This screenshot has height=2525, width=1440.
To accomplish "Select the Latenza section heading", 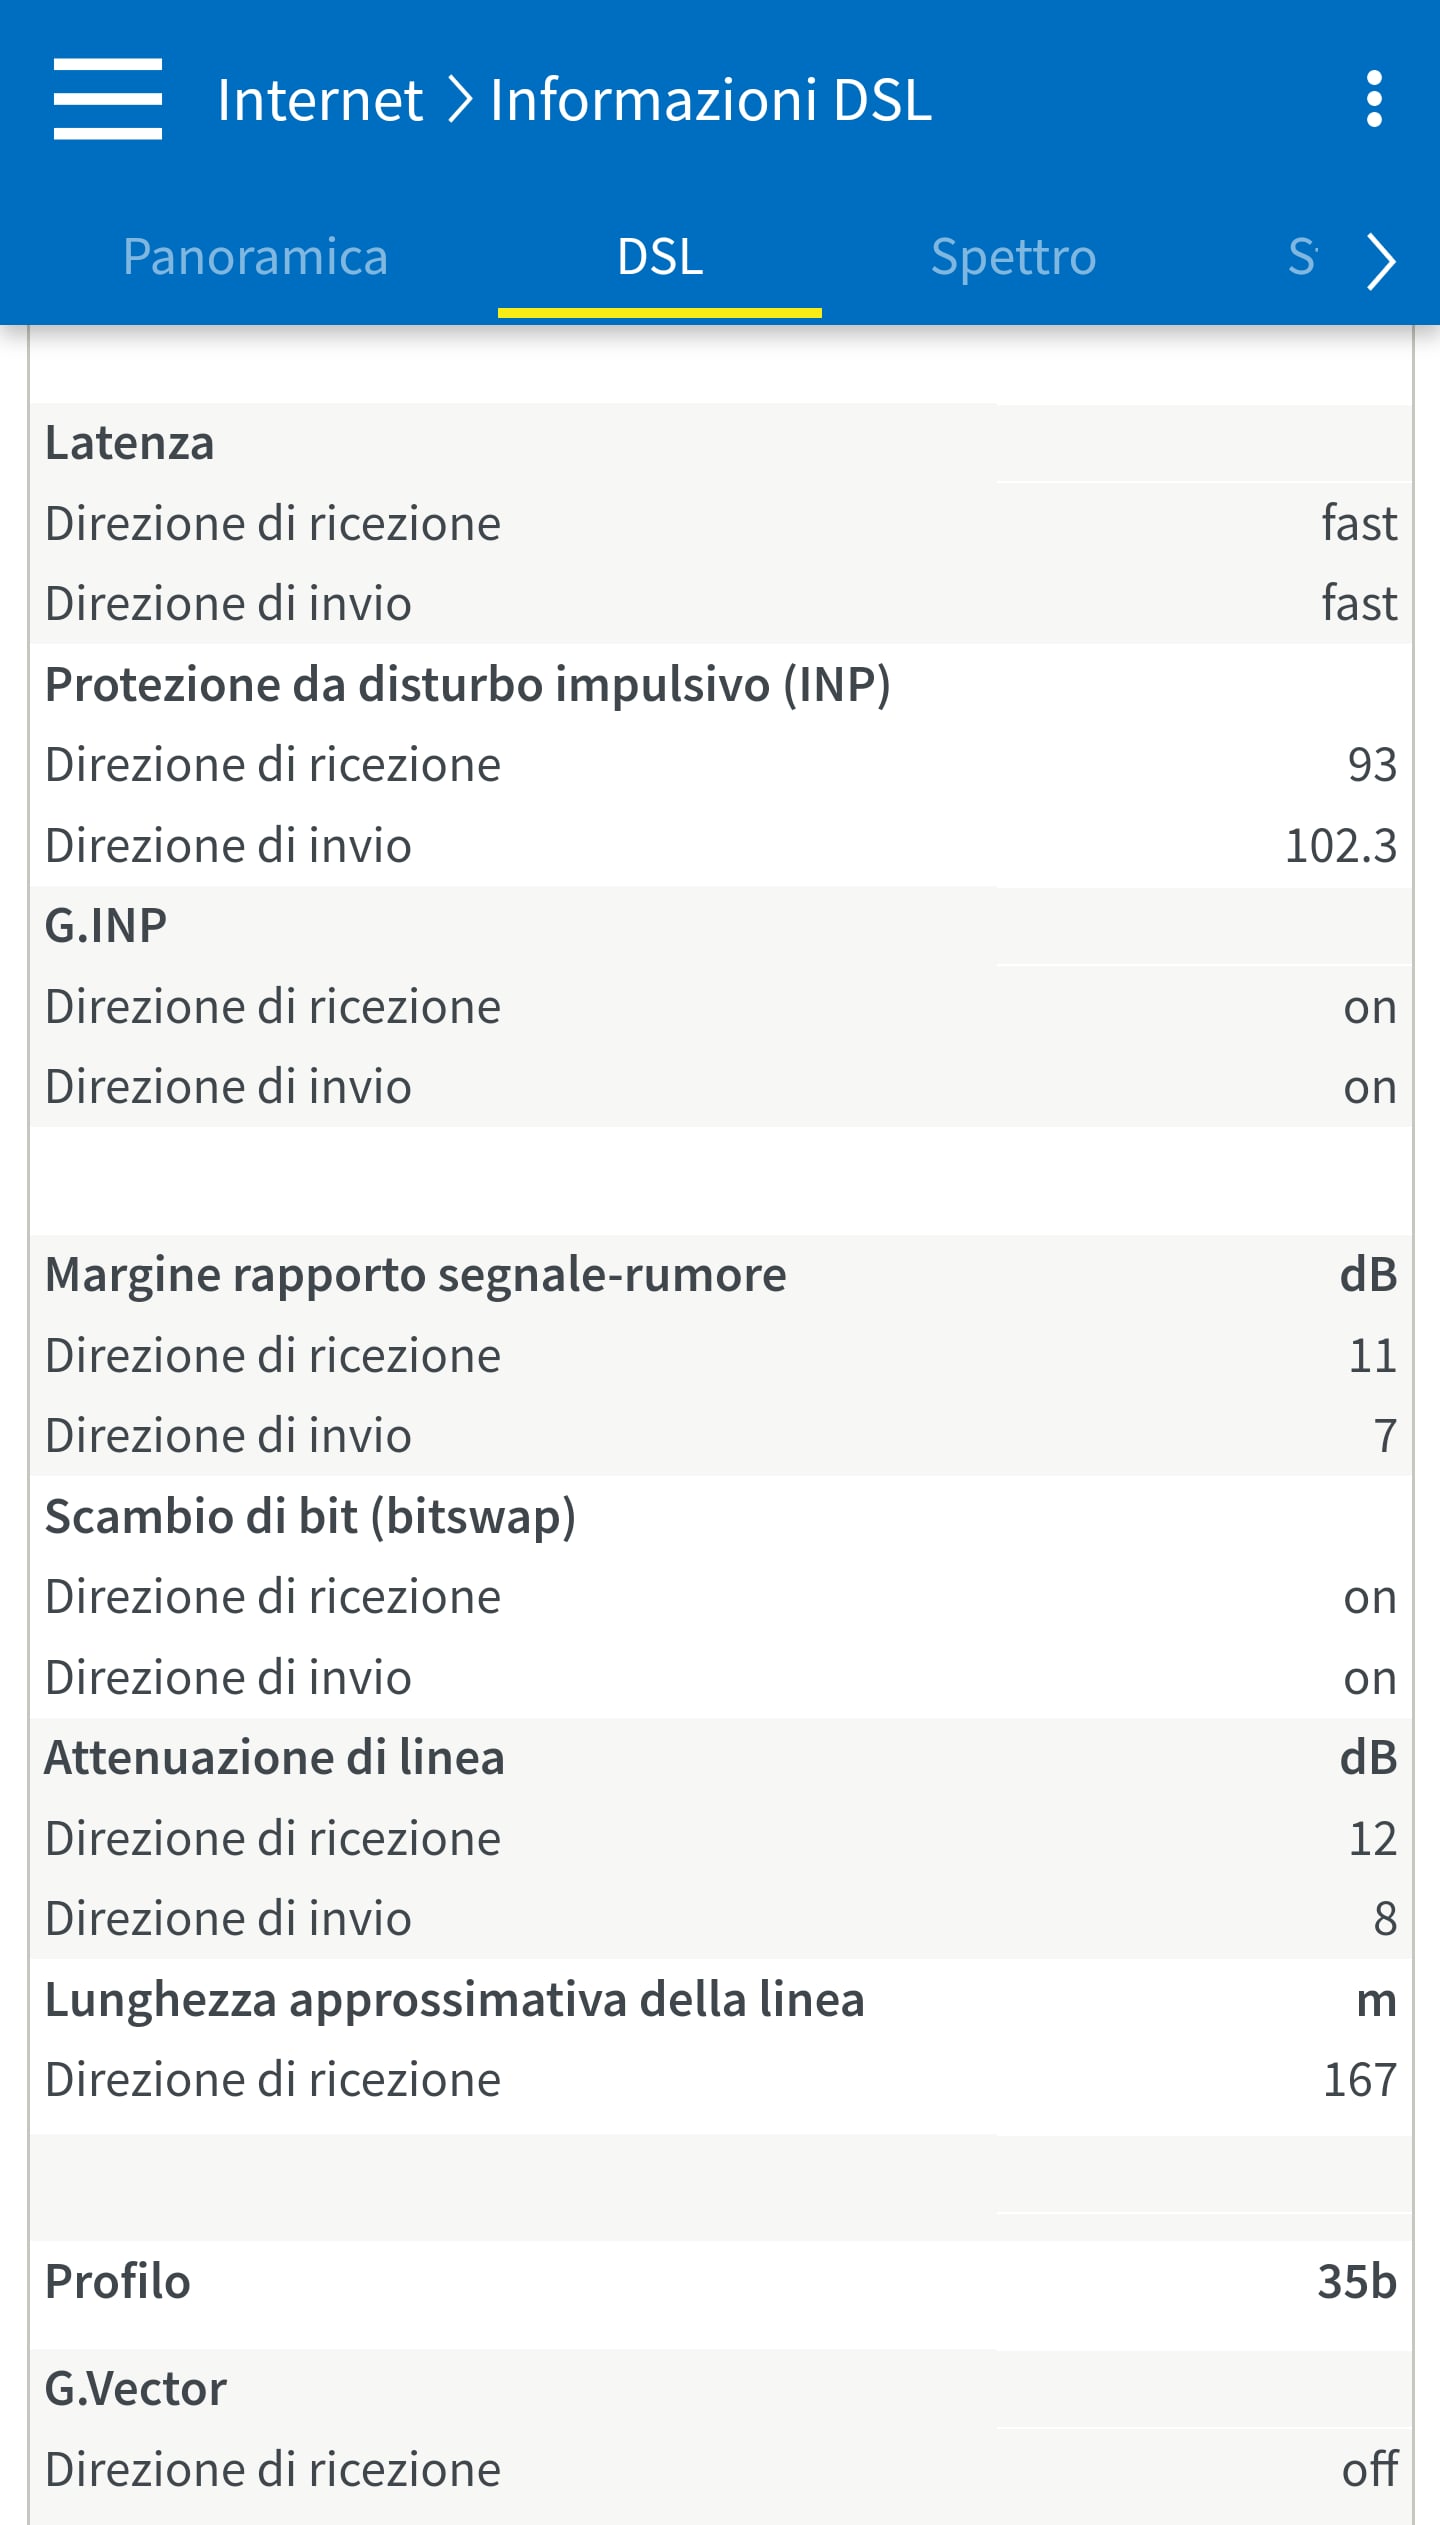I will click(x=130, y=443).
